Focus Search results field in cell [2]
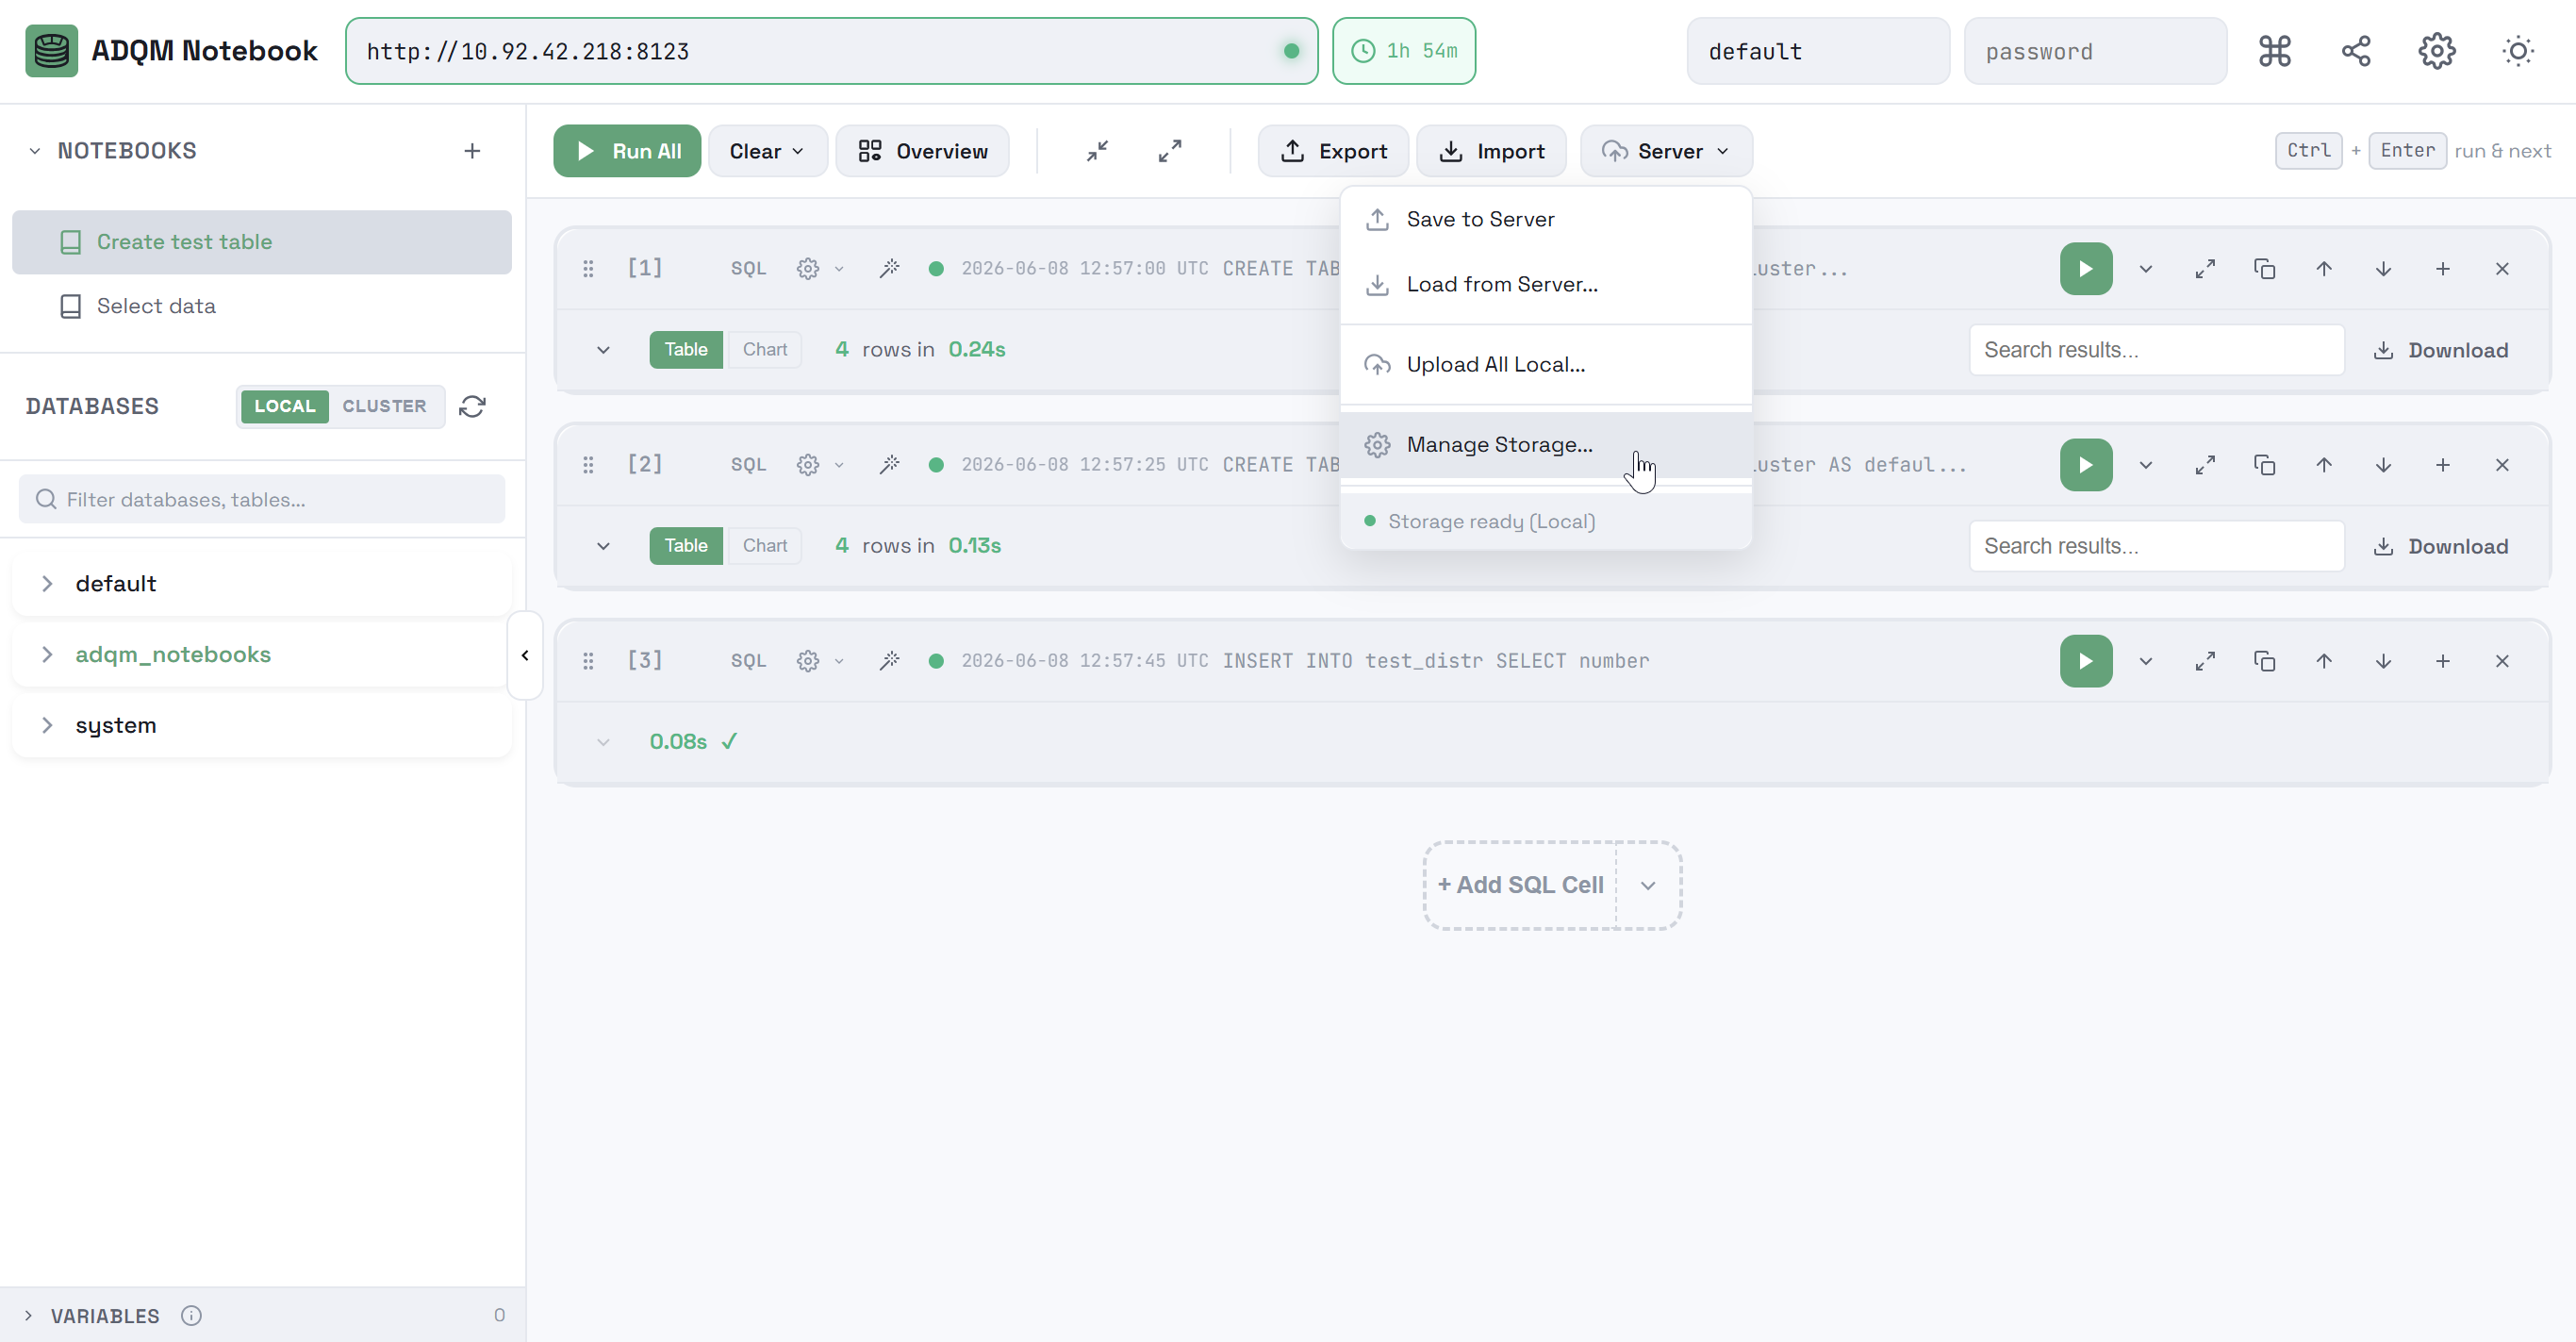 [x=2156, y=546]
